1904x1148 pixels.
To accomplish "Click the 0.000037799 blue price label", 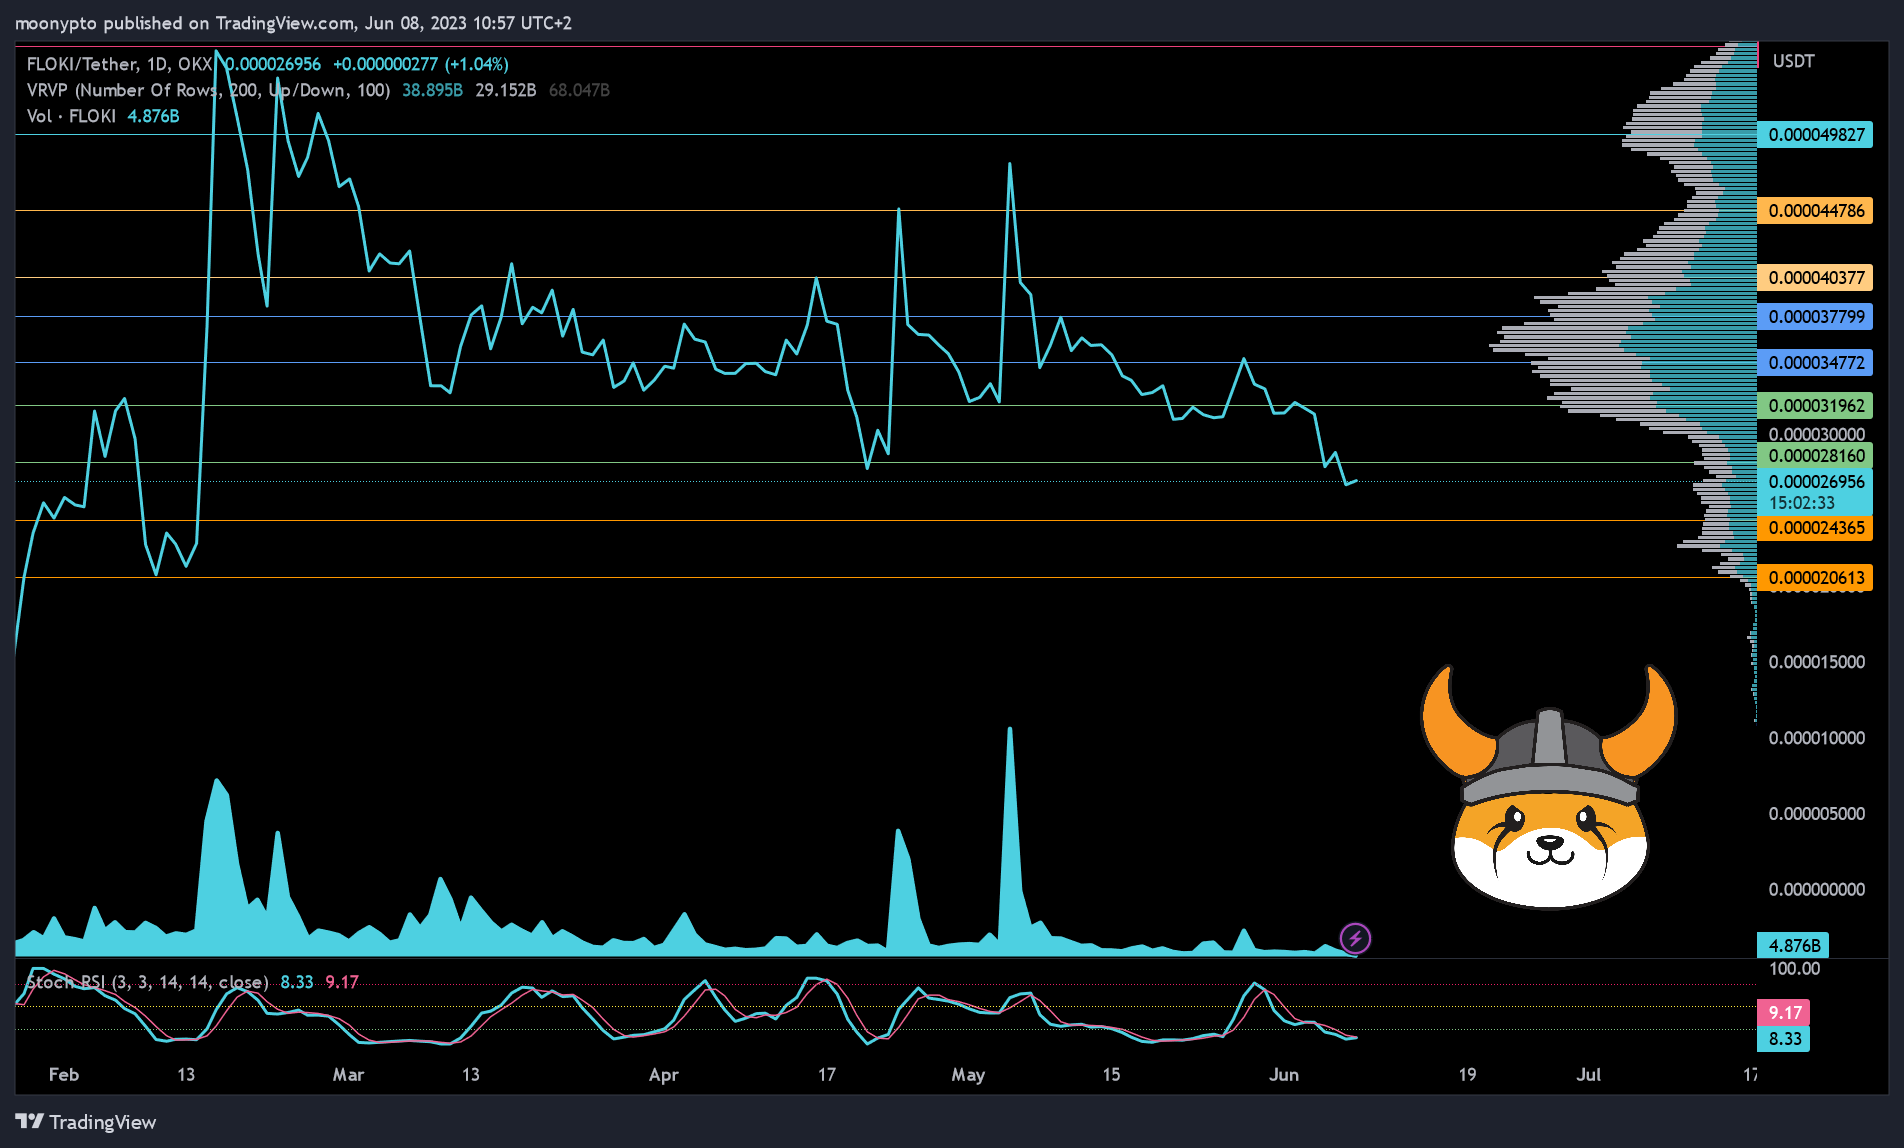I will tap(1815, 317).
